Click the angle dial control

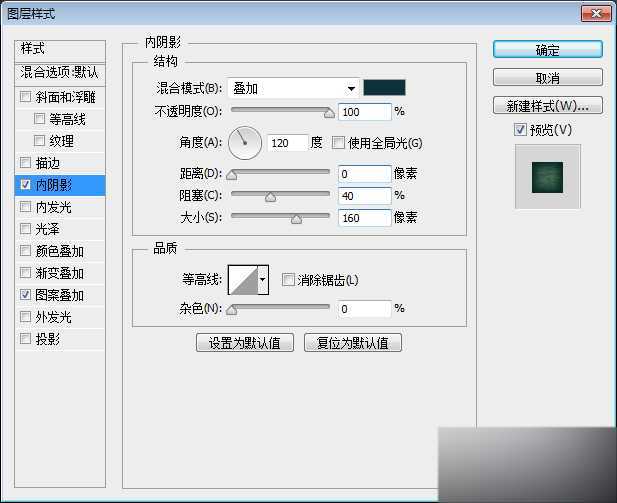[244, 142]
